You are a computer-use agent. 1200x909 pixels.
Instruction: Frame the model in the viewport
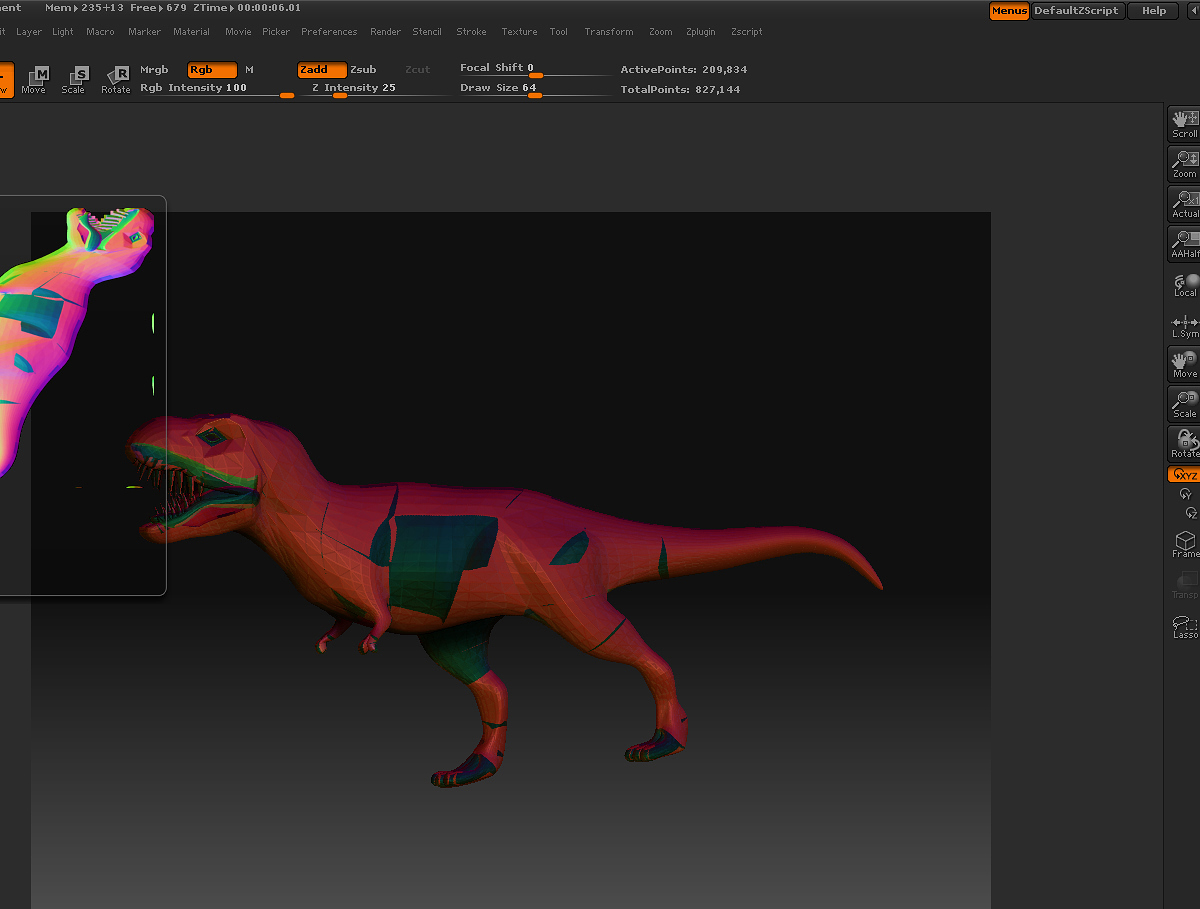tap(1184, 545)
